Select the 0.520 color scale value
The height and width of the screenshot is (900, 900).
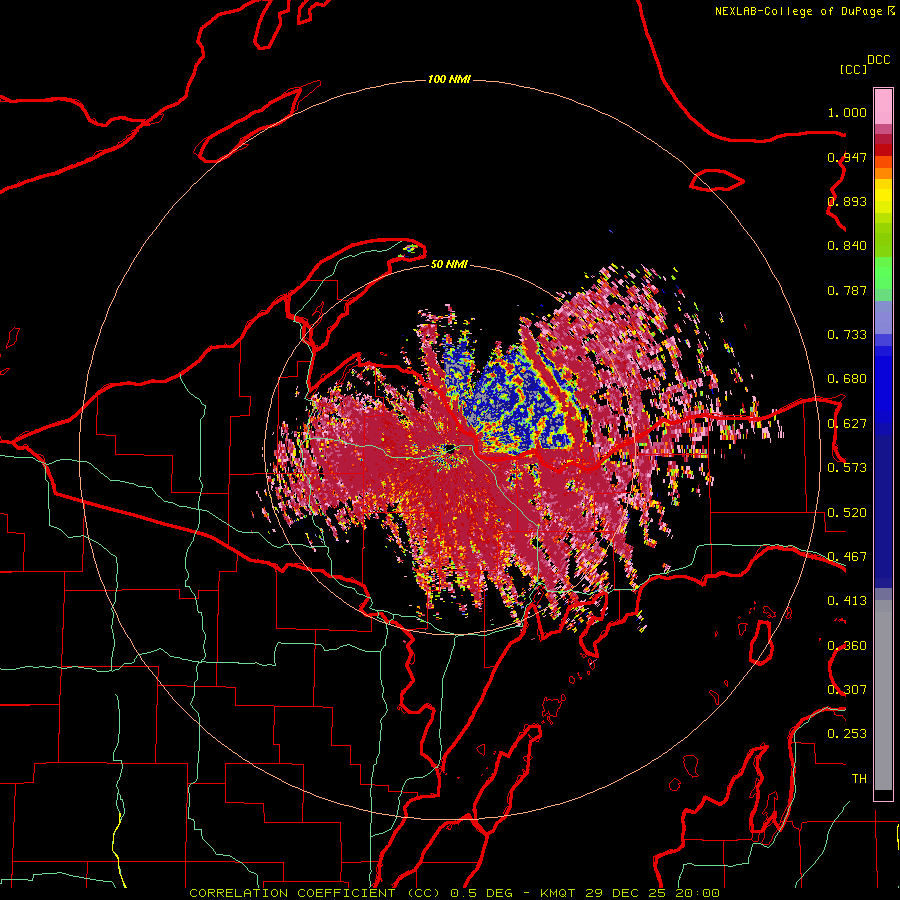pos(847,513)
